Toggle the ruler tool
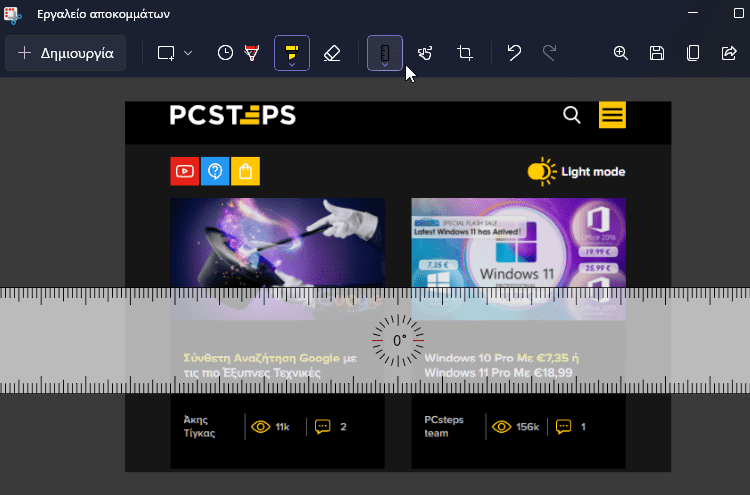The height and width of the screenshot is (495, 750). [385, 53]
